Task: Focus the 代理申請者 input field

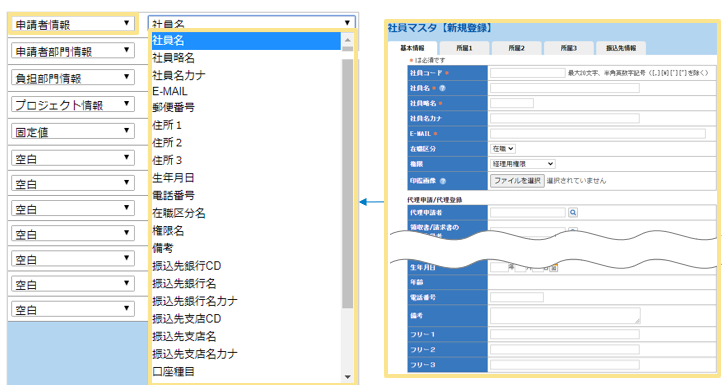Action: pos(528,212)
